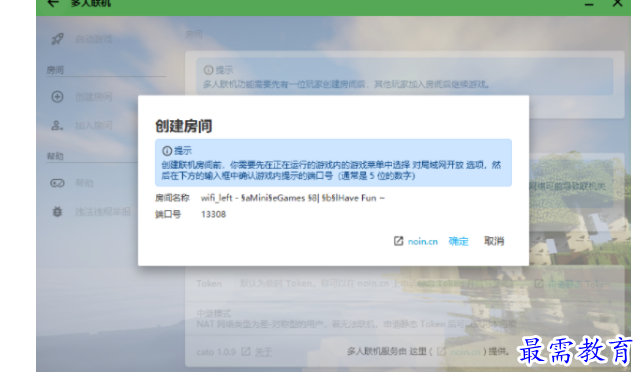Image resolution: width=641 pixels, height=382 pixels.
Task: Click the rocket icon for launching the game
Action: [57, 39]
